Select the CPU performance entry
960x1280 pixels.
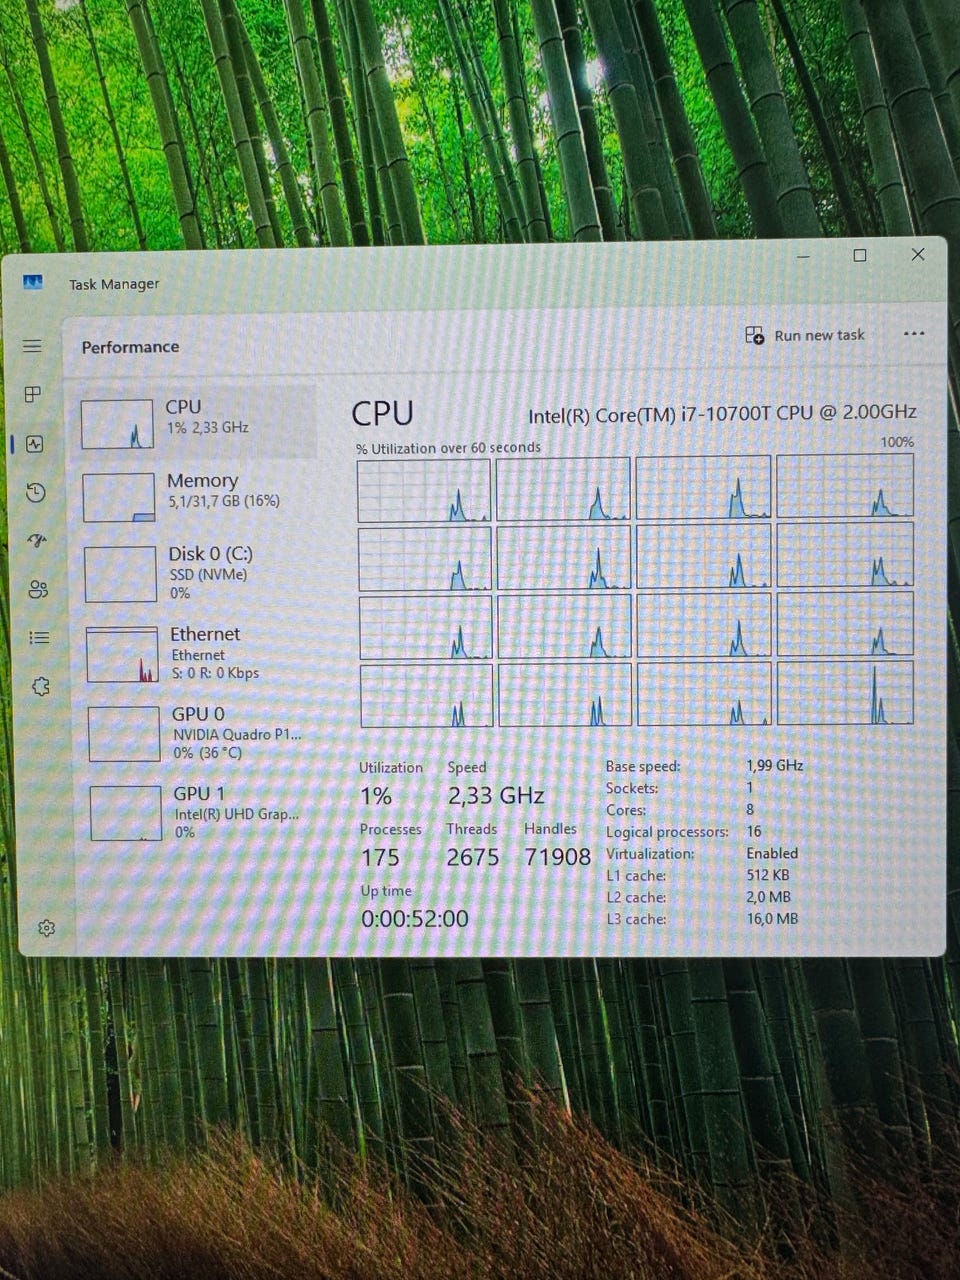click(x=197, y=421)
